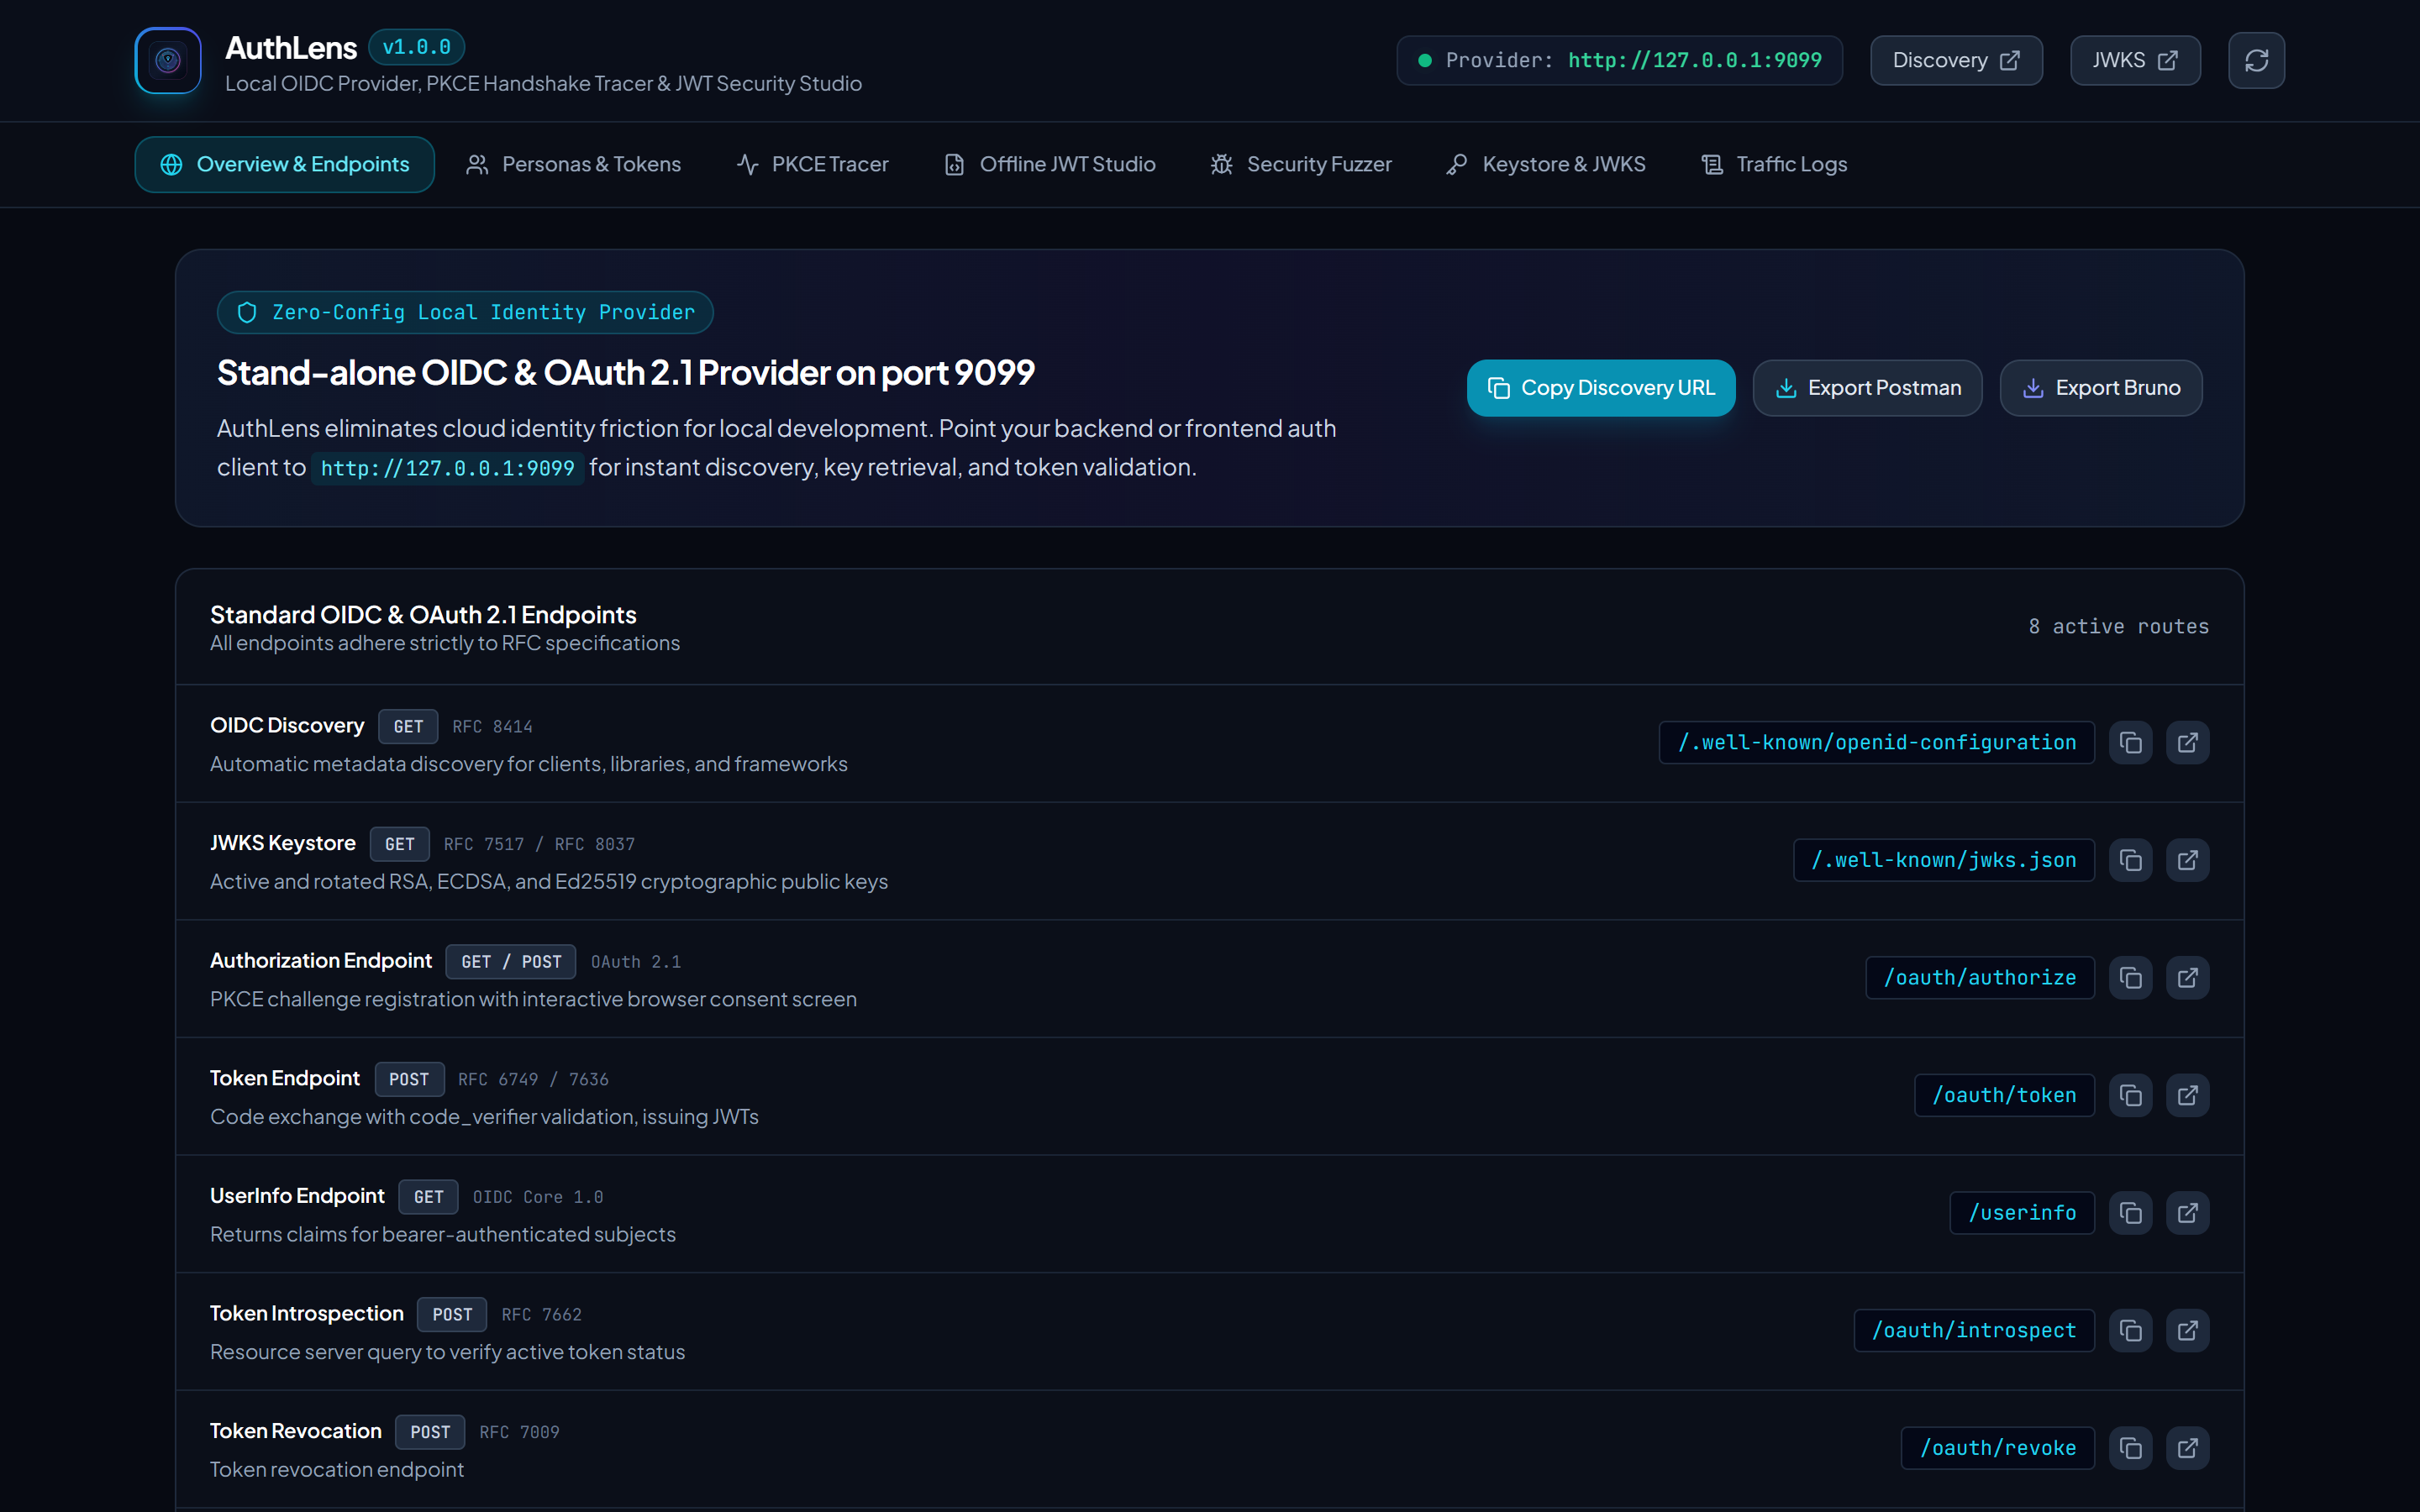
Task: Click the Copy Discovery URL button
Action: [1600, 388]
